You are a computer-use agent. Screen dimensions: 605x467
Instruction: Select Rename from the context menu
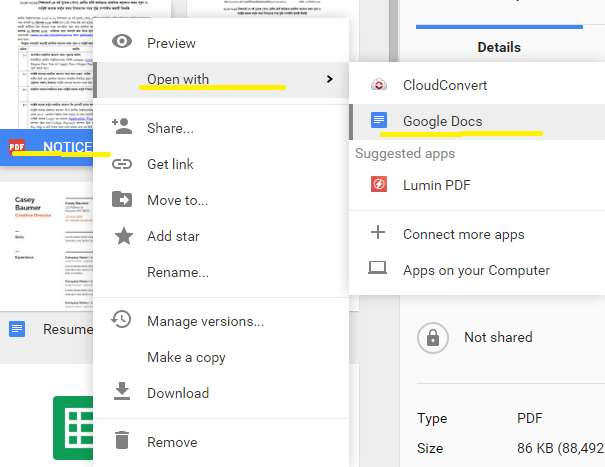[177, 272]
